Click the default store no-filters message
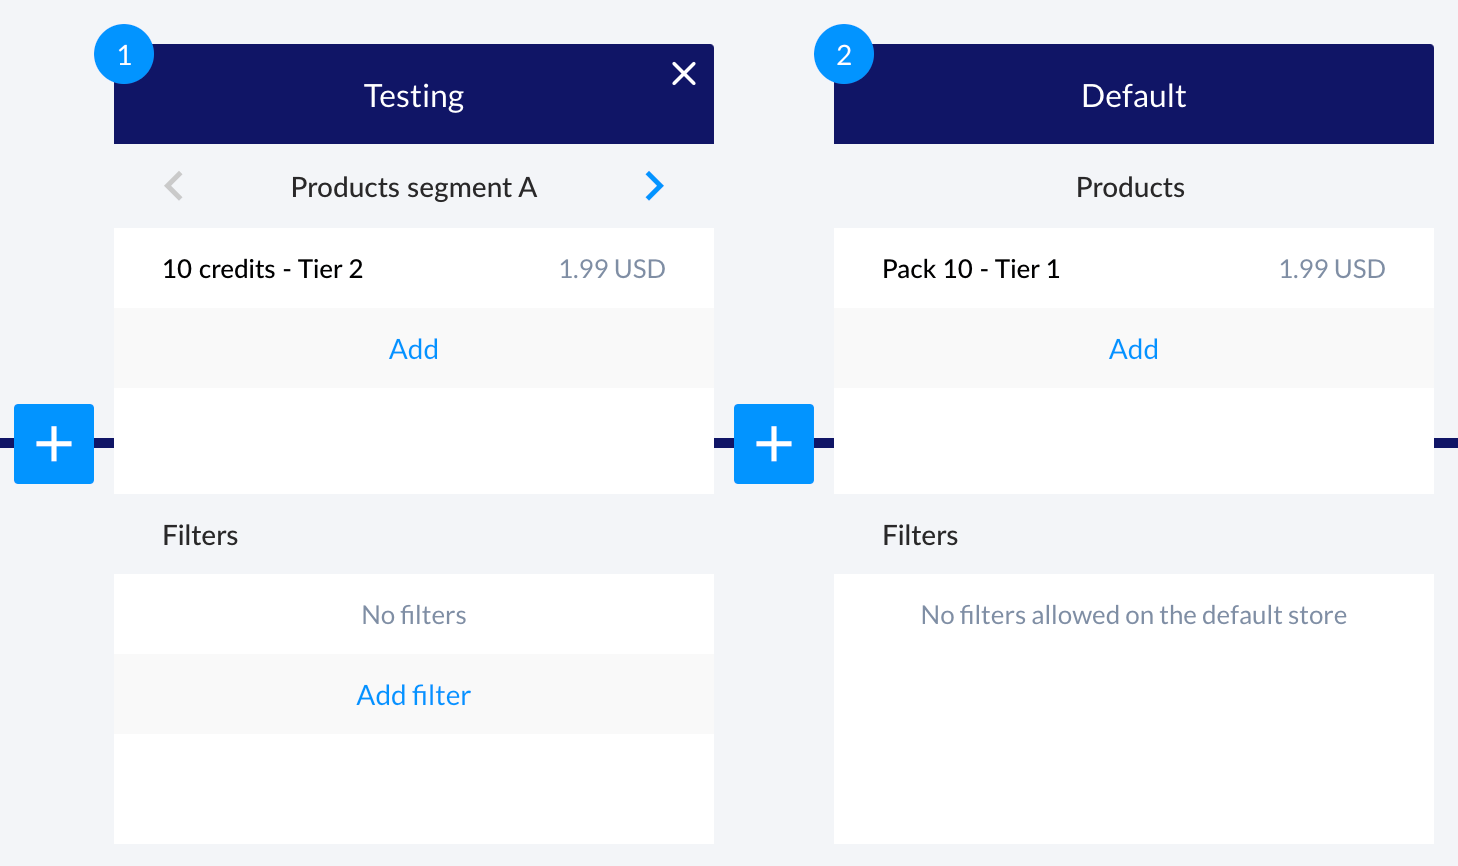 pyautogui.click(x=1133, y=615)
